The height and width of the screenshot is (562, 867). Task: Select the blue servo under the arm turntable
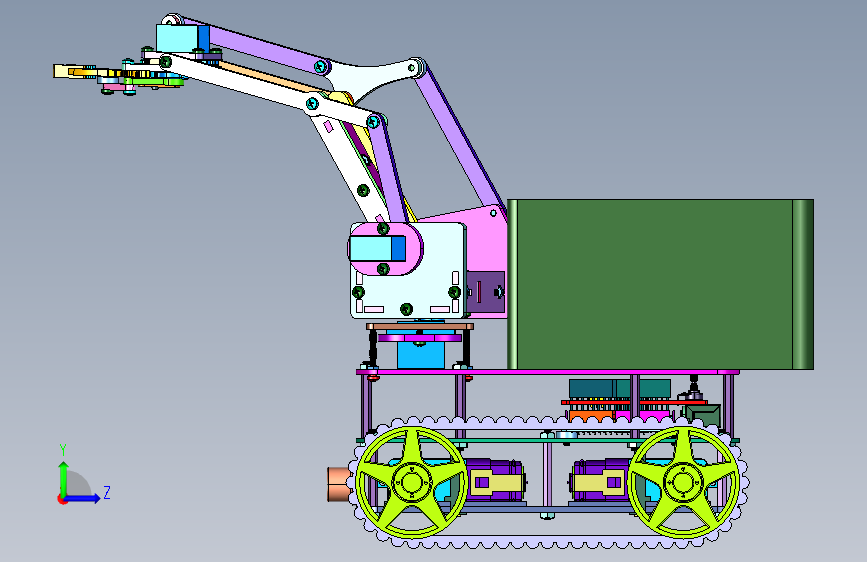coord(421,355)
